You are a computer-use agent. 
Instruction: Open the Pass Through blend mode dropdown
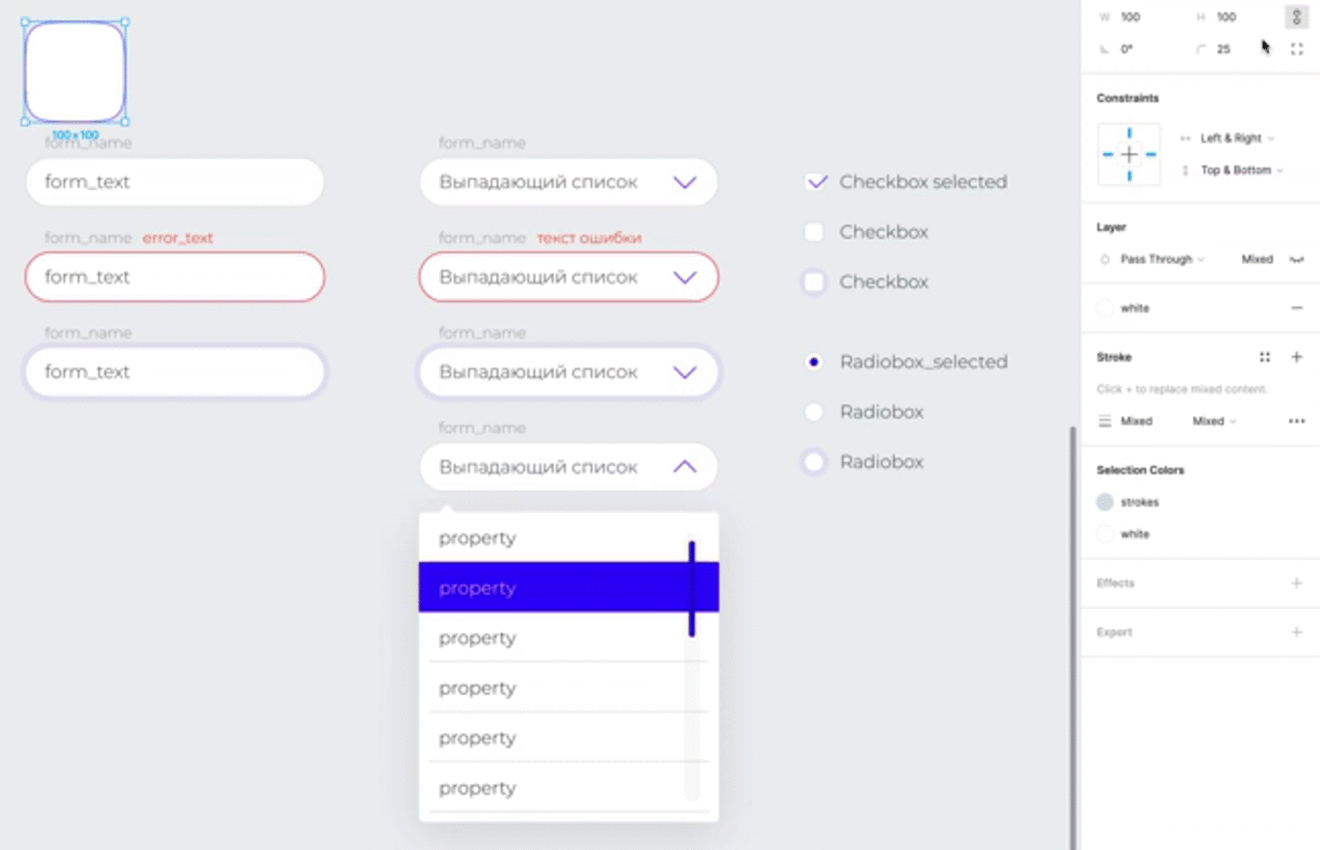point(1162,259)
